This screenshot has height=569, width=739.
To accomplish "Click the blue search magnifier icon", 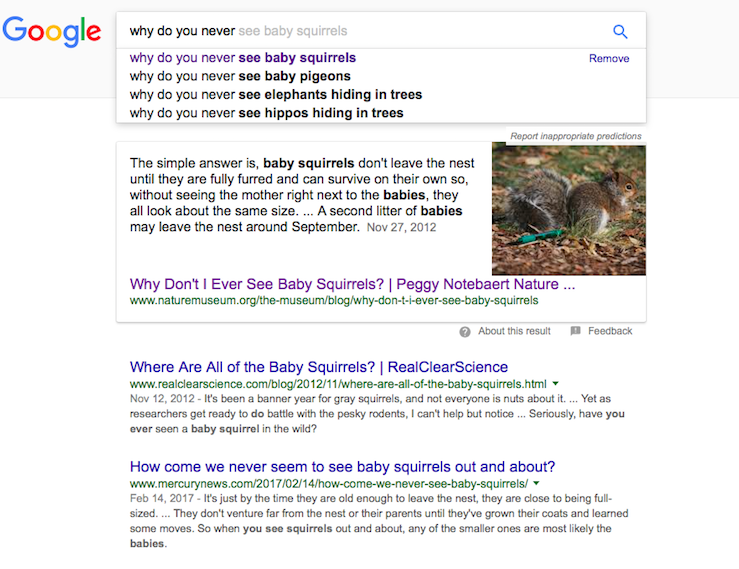I will tap(620, 31).
